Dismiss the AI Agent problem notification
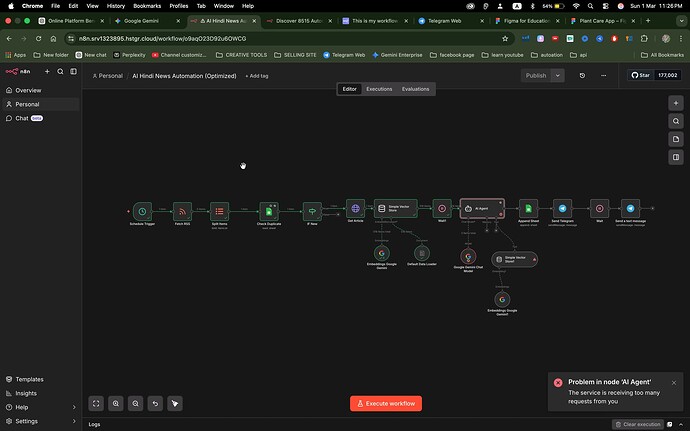The height and width of the screenshot is (431, 690). tap(674, 382)
